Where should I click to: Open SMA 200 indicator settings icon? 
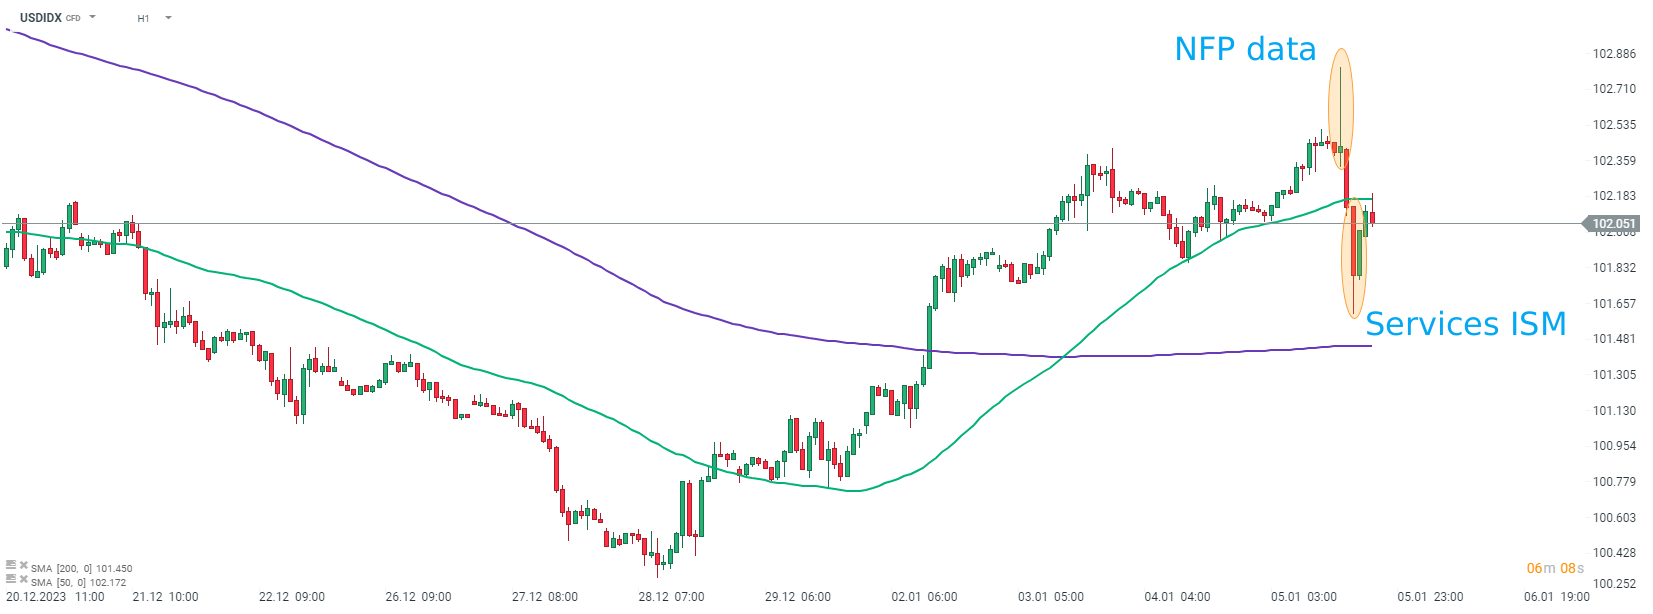pos(11,565)
